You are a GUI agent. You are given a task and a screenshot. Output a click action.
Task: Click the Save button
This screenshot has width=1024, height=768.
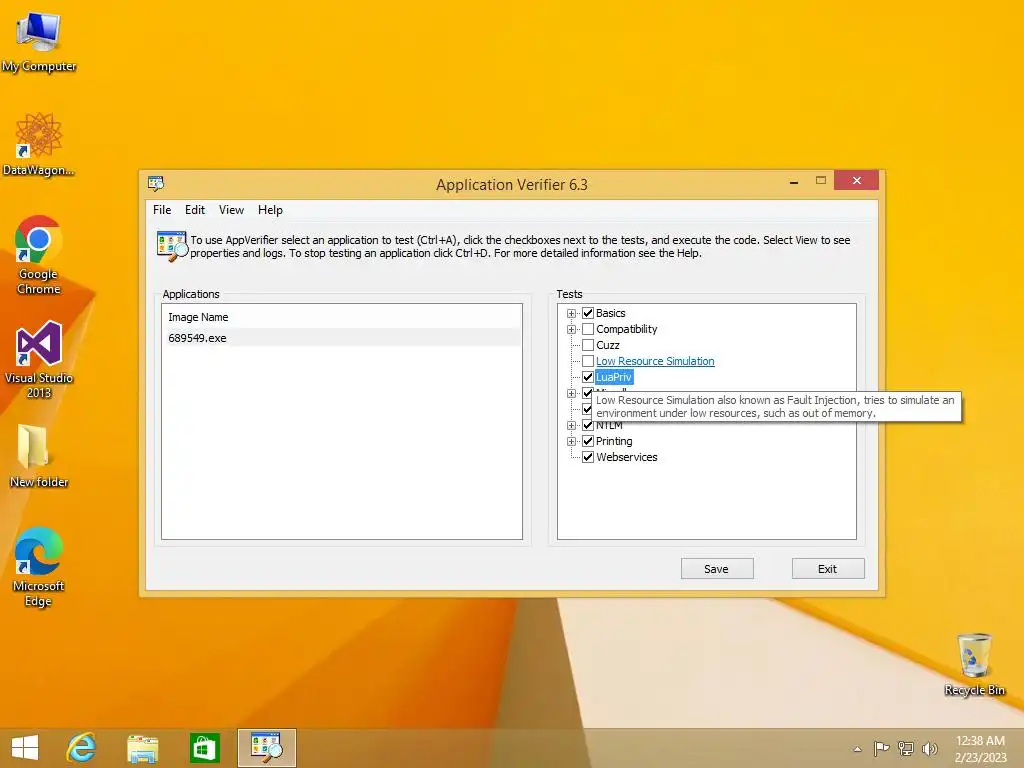tap(716, 569)
